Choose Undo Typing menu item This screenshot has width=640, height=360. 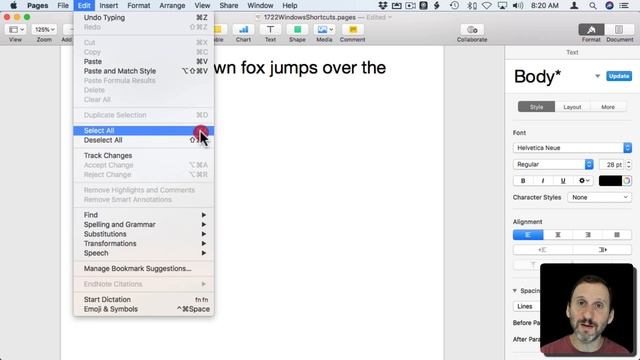(x=144, y=18)
